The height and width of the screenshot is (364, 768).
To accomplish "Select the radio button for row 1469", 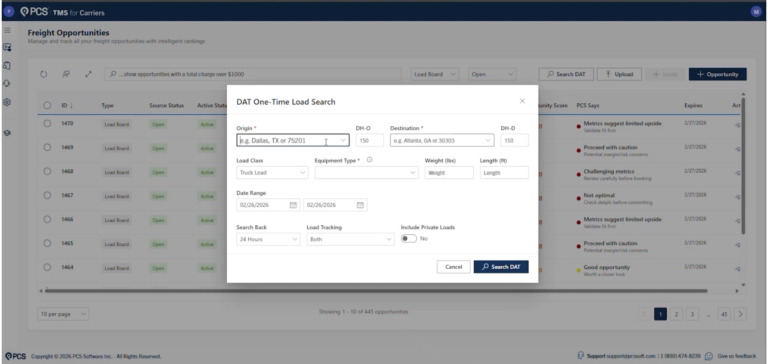I will [x=47, y=147].
